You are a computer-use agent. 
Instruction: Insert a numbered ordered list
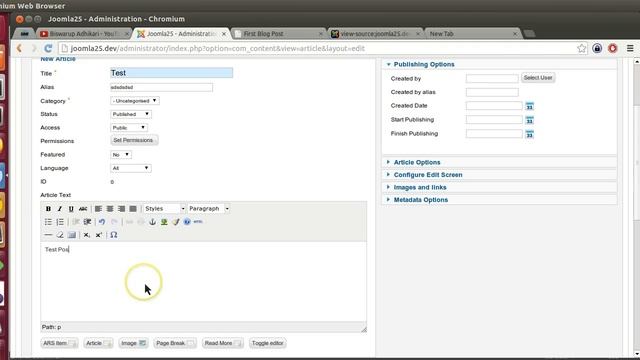pos(60,222)
